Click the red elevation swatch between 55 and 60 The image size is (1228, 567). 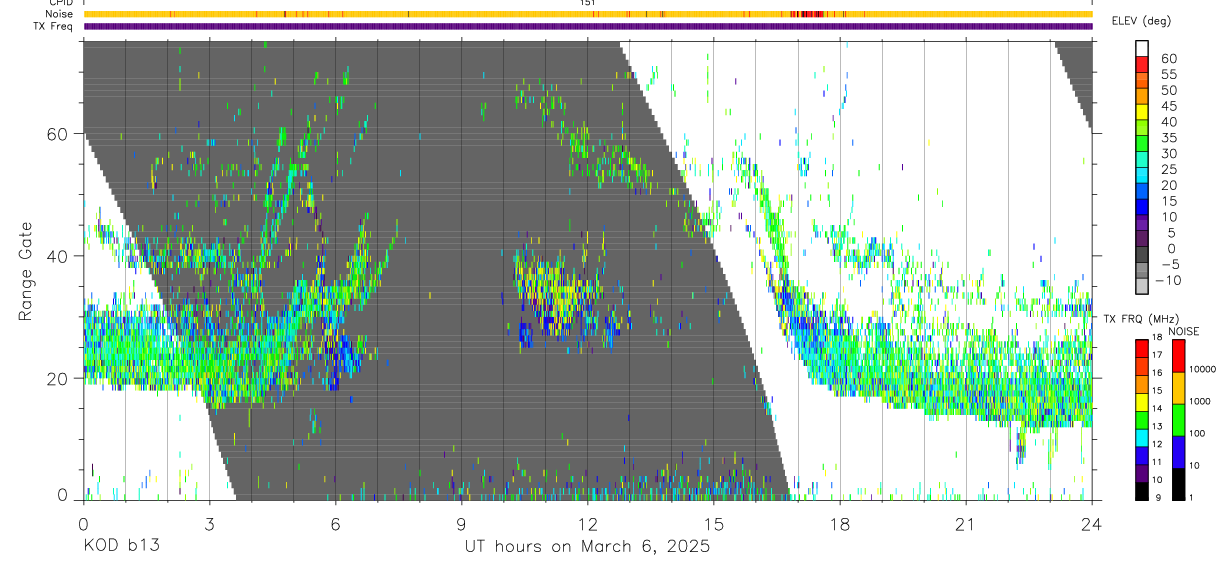(x=1142, y=65)
